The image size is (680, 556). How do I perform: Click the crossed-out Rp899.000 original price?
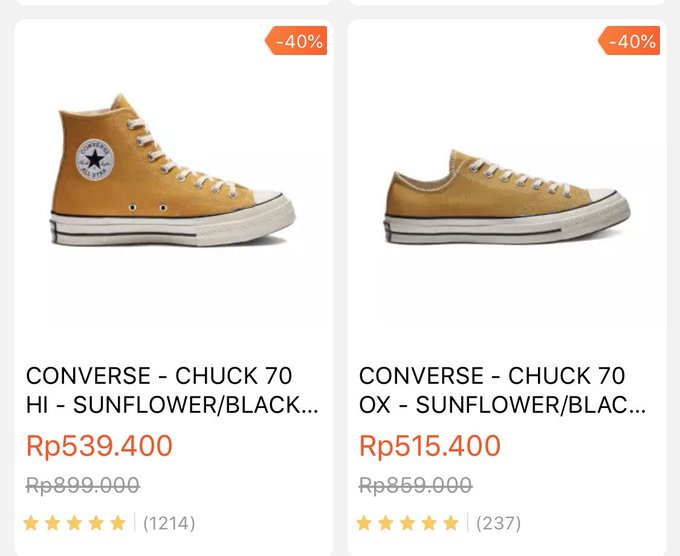(83, 486)
